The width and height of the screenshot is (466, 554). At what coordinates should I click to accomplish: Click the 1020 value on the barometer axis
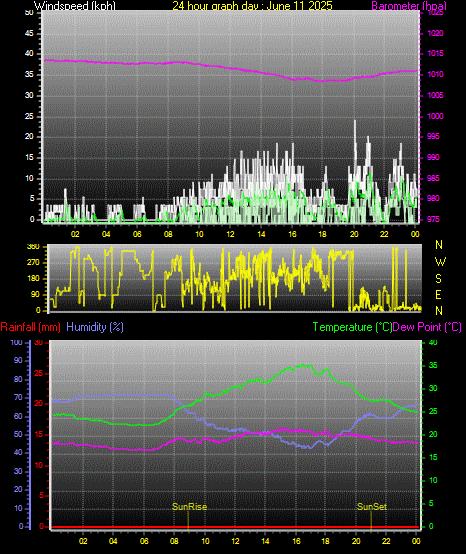point(435,33)
